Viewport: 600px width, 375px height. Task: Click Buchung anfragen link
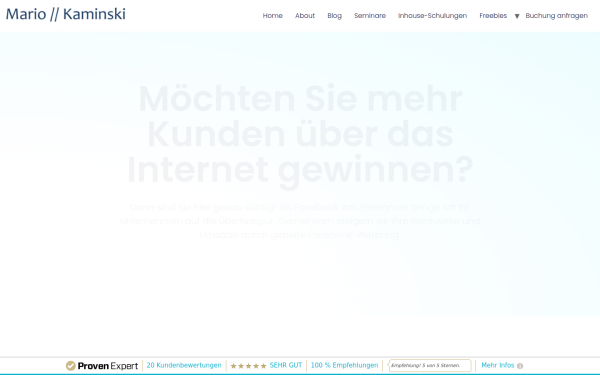click(x=556, y=16)
